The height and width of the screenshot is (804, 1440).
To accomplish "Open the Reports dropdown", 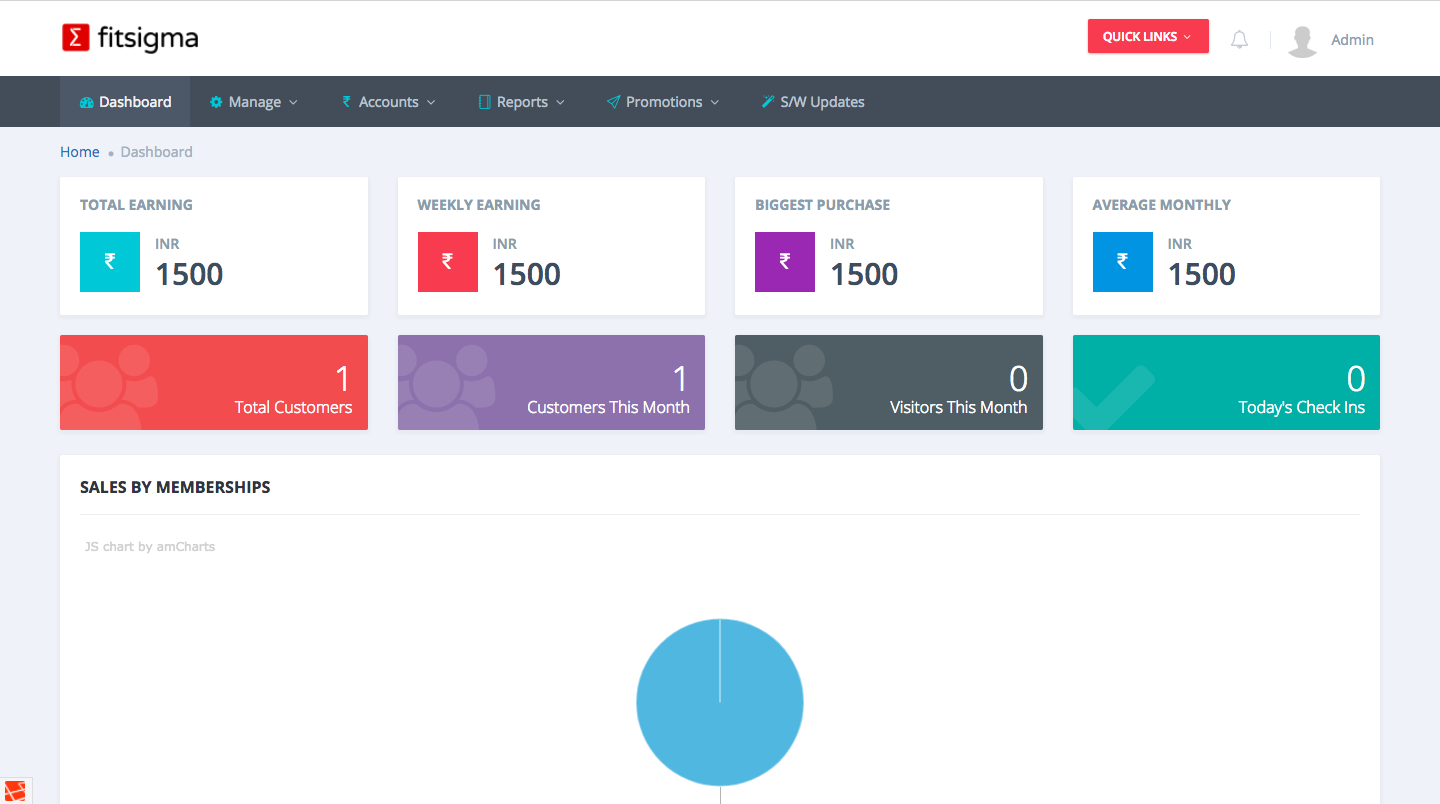I will 521,102.
